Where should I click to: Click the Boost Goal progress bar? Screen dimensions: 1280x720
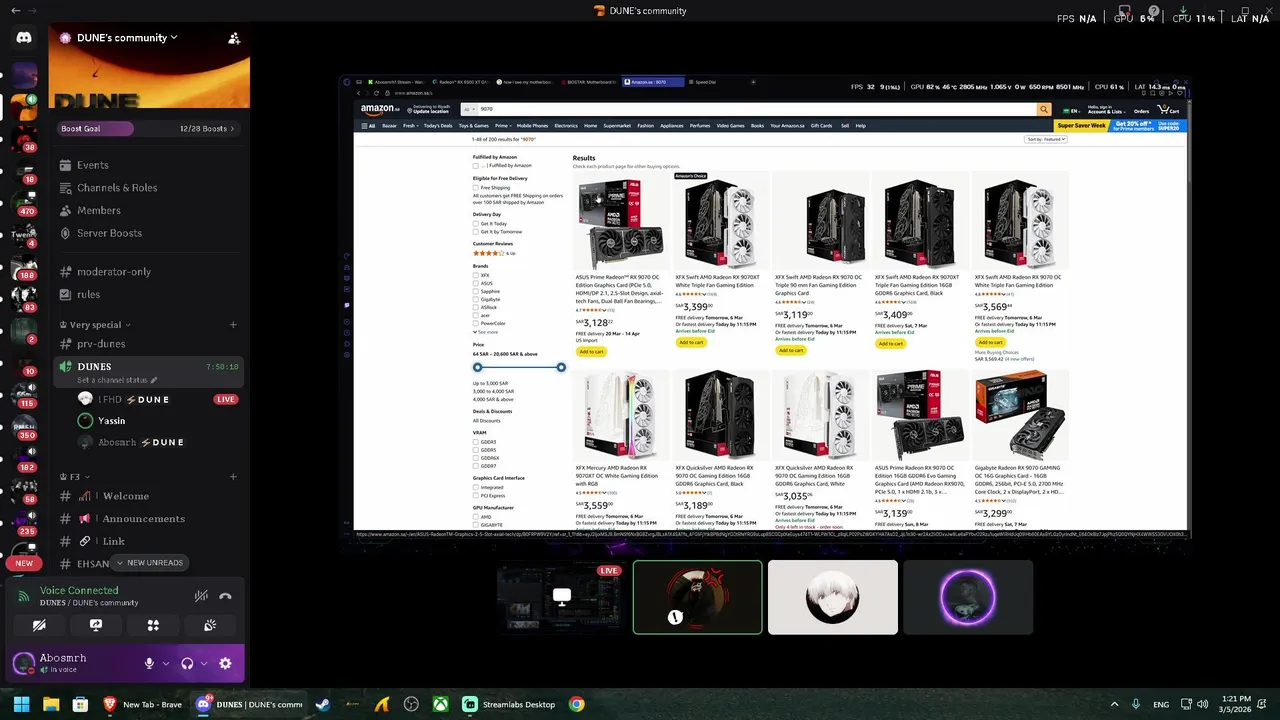click(149, 128)
